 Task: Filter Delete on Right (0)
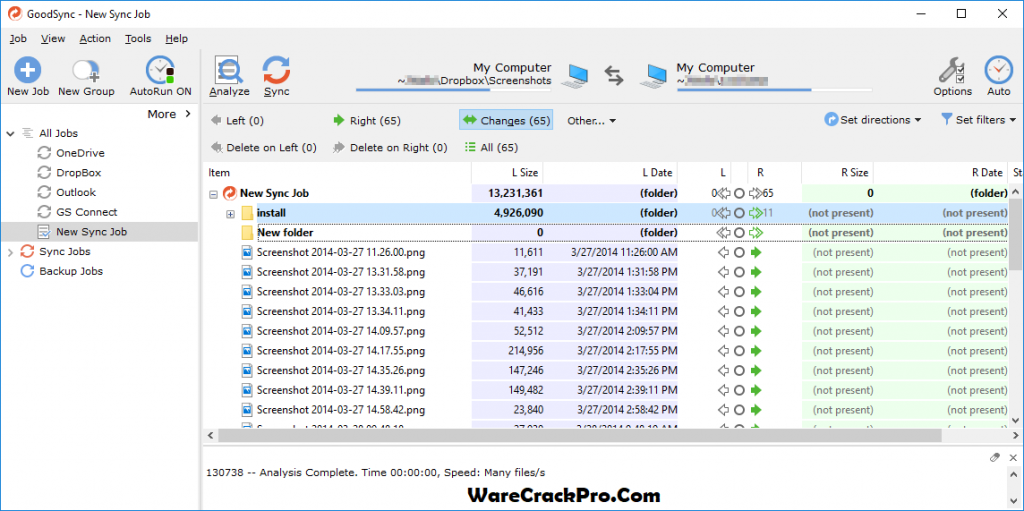tap(391, 148)
